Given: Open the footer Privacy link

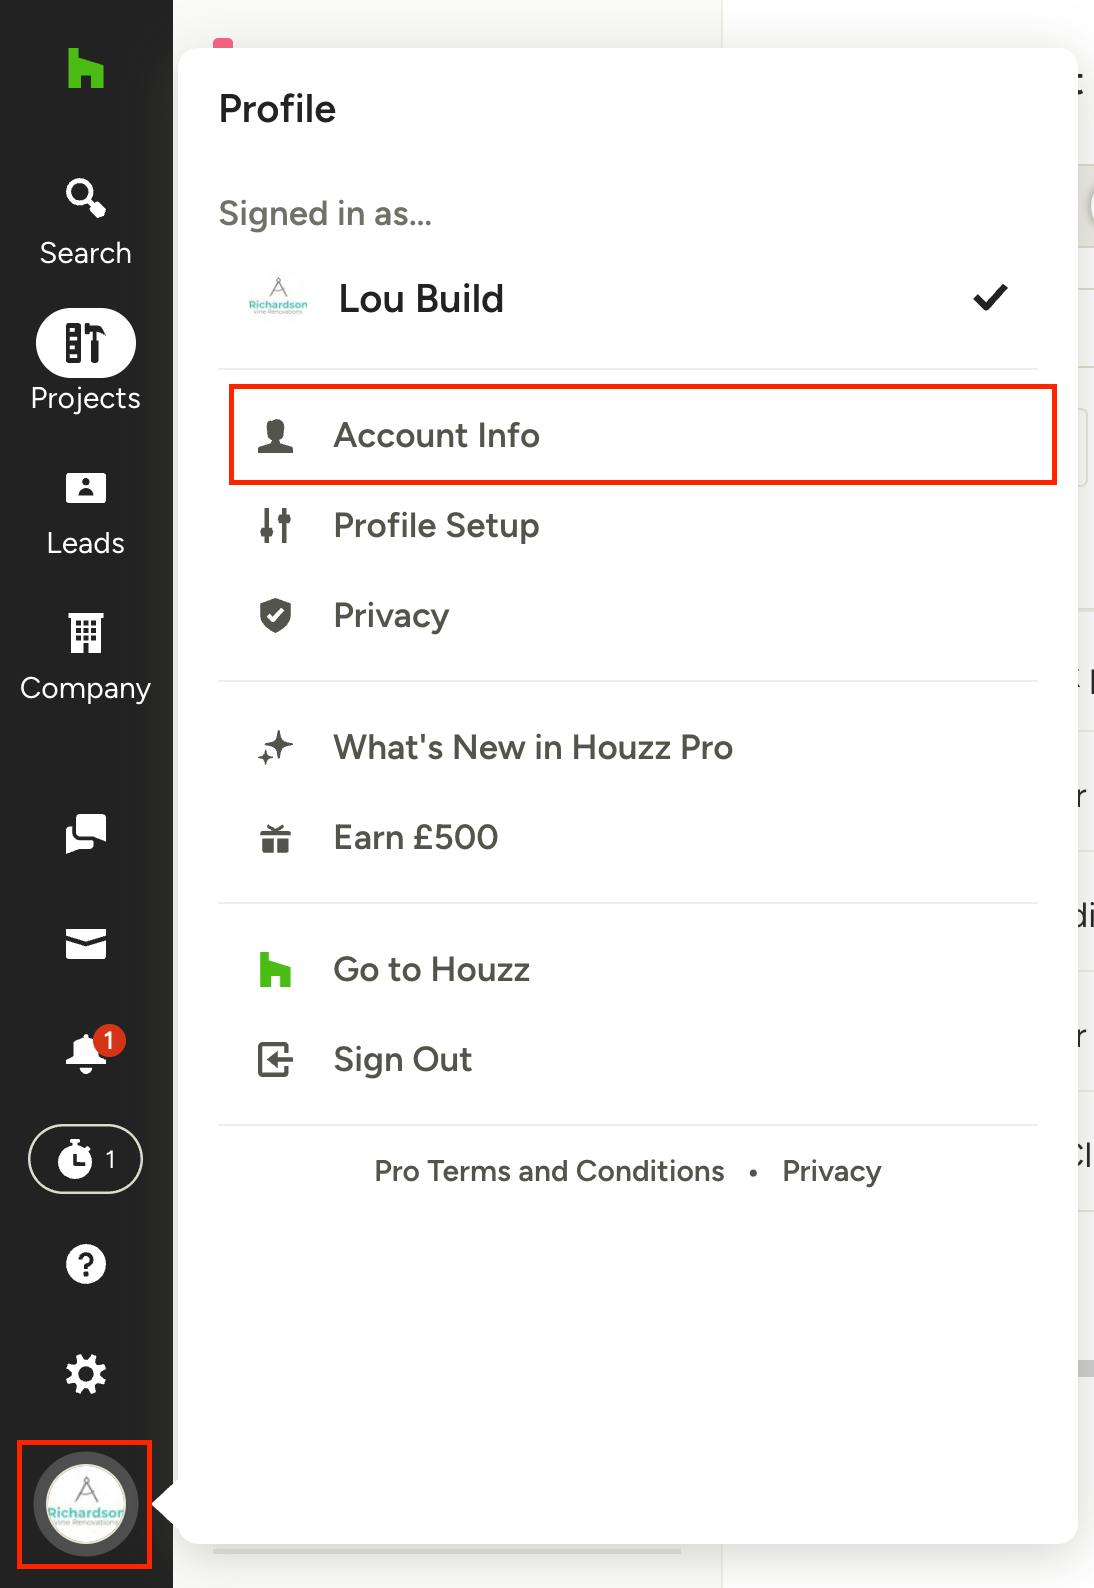Looking at the screenshot, I should point(832,1171).
